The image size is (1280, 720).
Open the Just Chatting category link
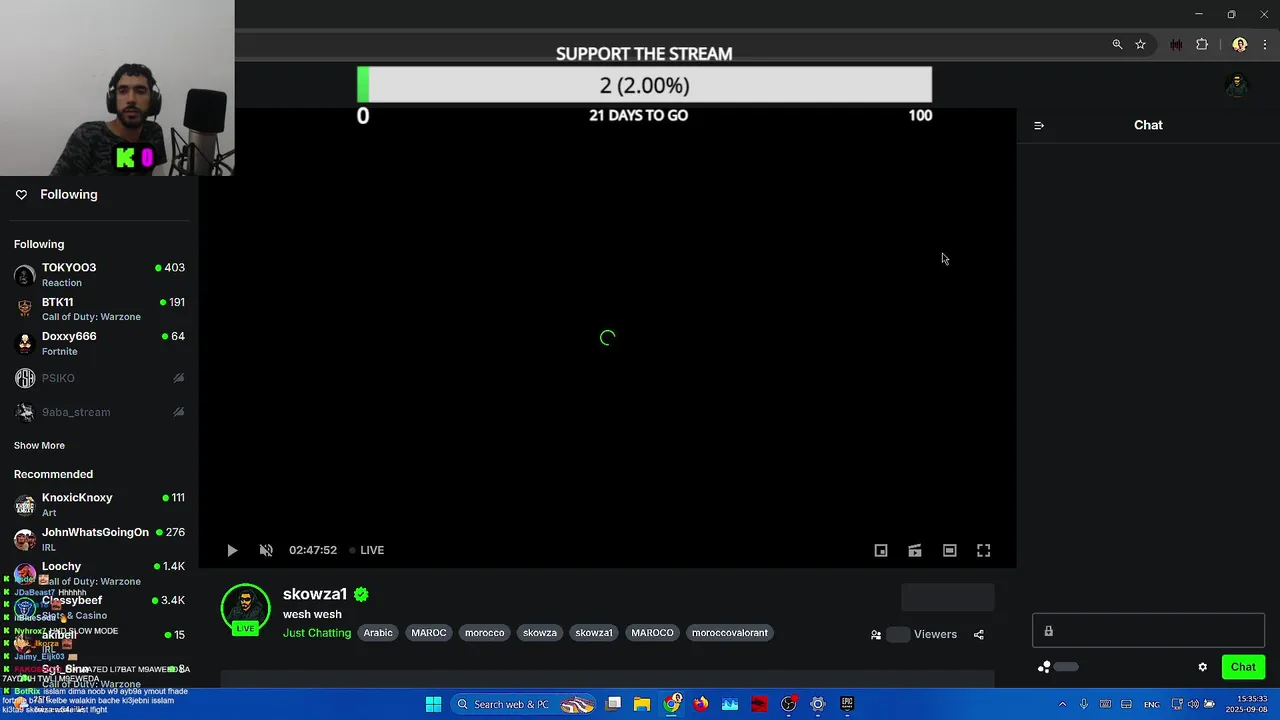pos(317,633)
